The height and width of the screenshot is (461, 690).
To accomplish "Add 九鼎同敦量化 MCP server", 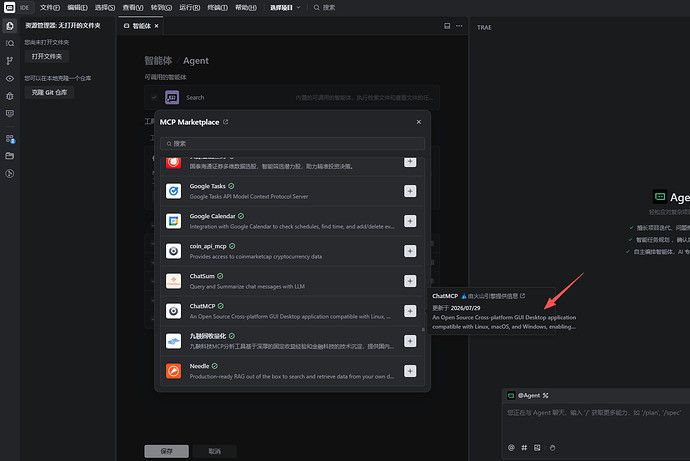I will 410,341.
